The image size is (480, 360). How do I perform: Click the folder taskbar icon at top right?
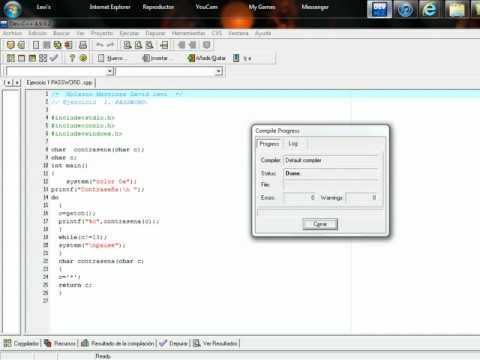[x=456, y=9]
